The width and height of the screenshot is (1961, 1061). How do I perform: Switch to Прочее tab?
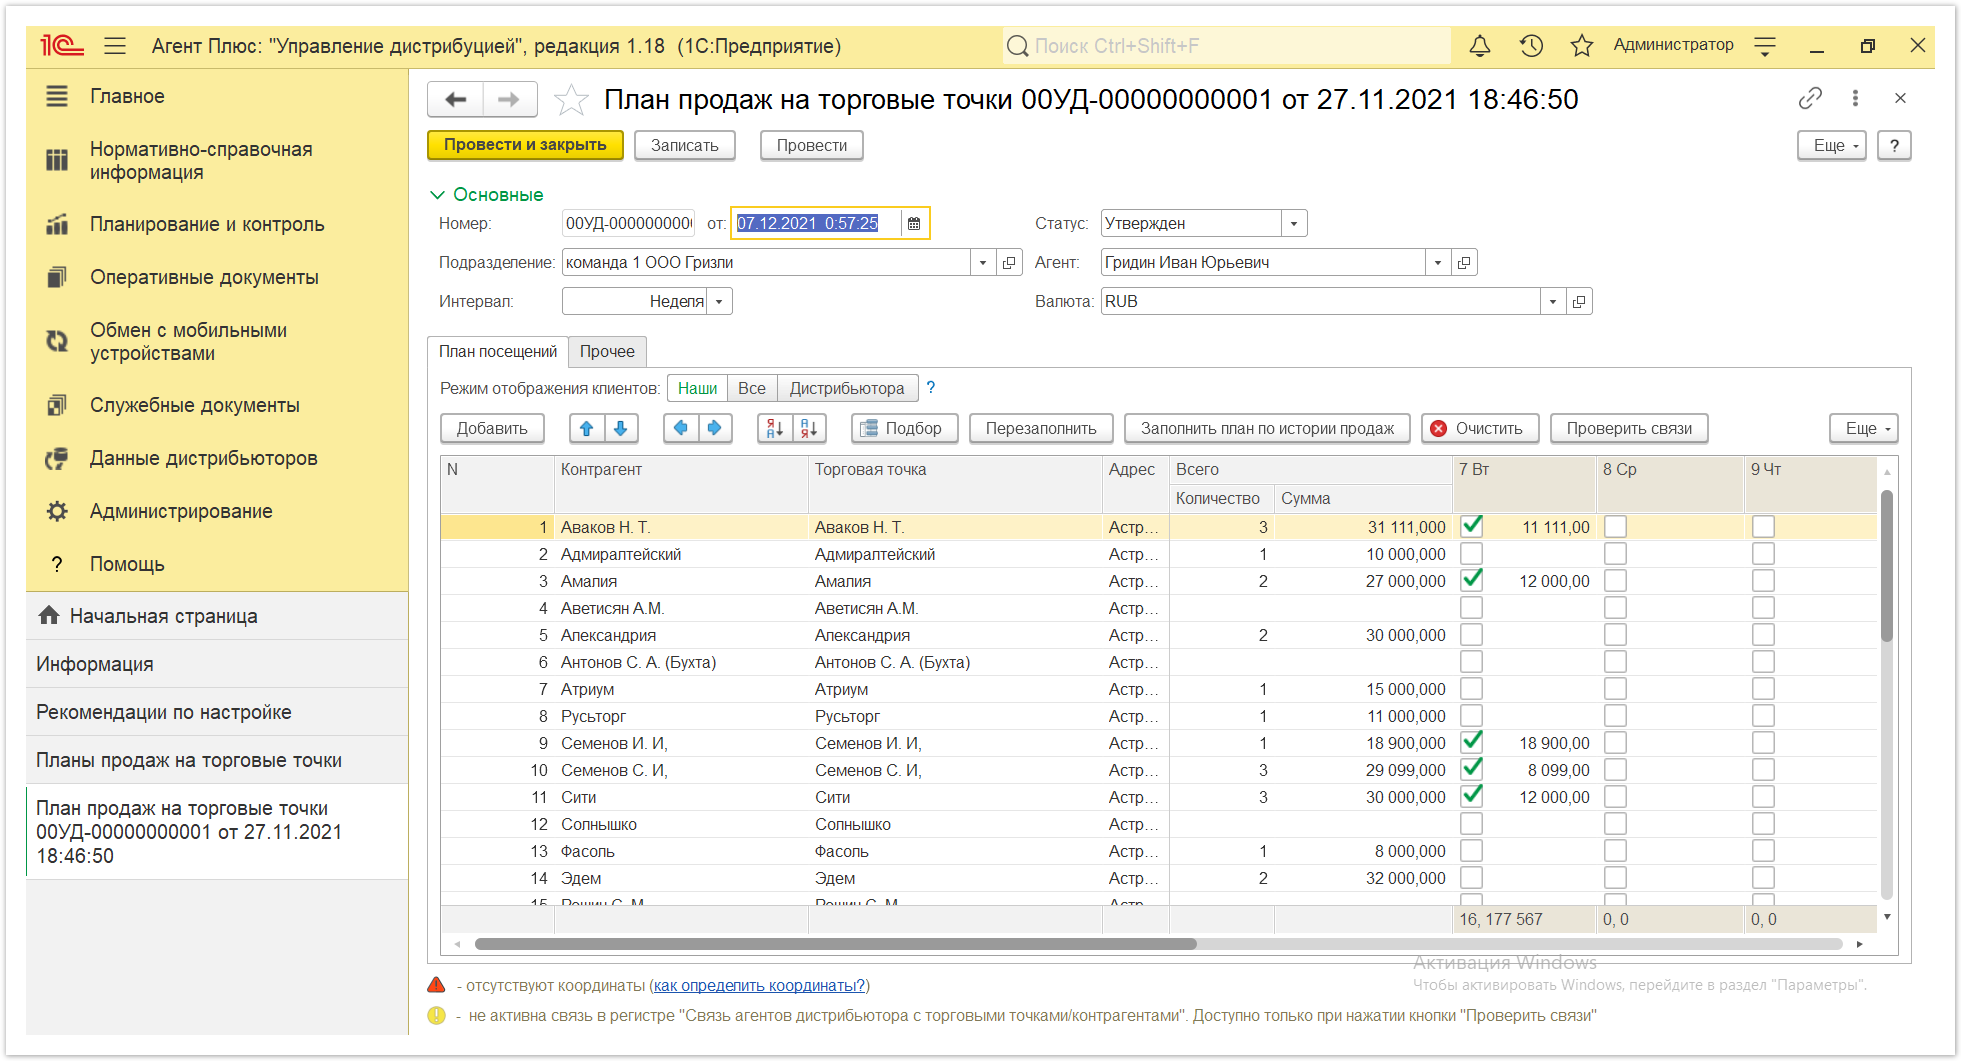click(607, 351)
